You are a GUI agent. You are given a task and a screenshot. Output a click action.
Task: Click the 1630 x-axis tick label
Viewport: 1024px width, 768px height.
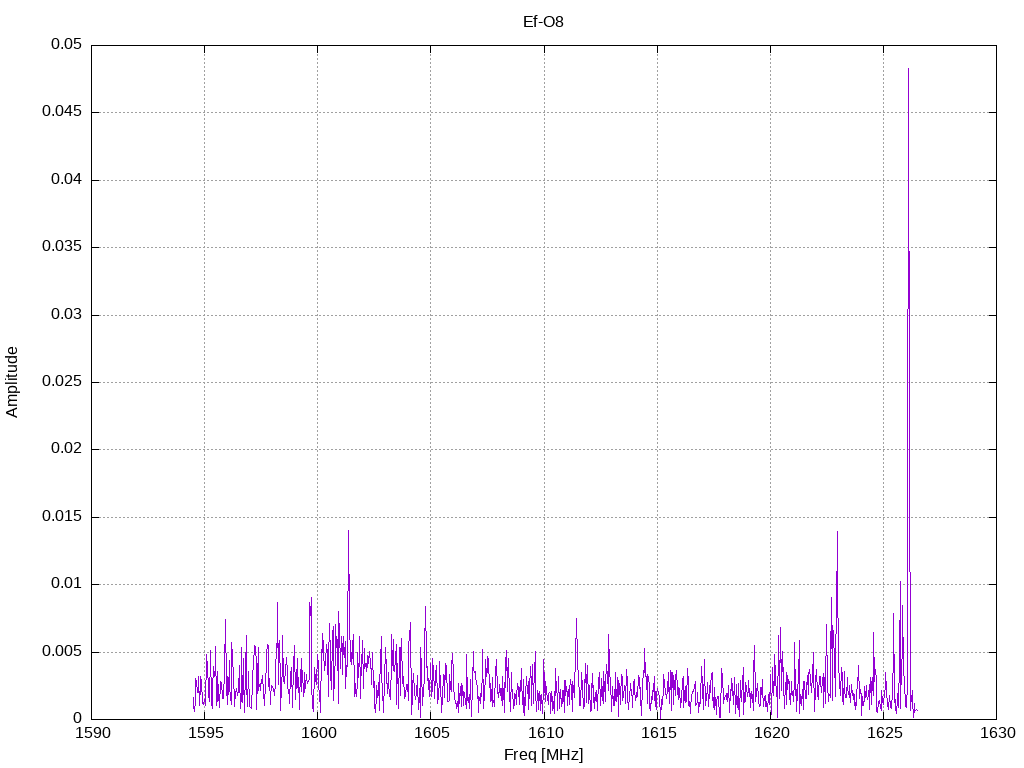click(x=998, y=733)
